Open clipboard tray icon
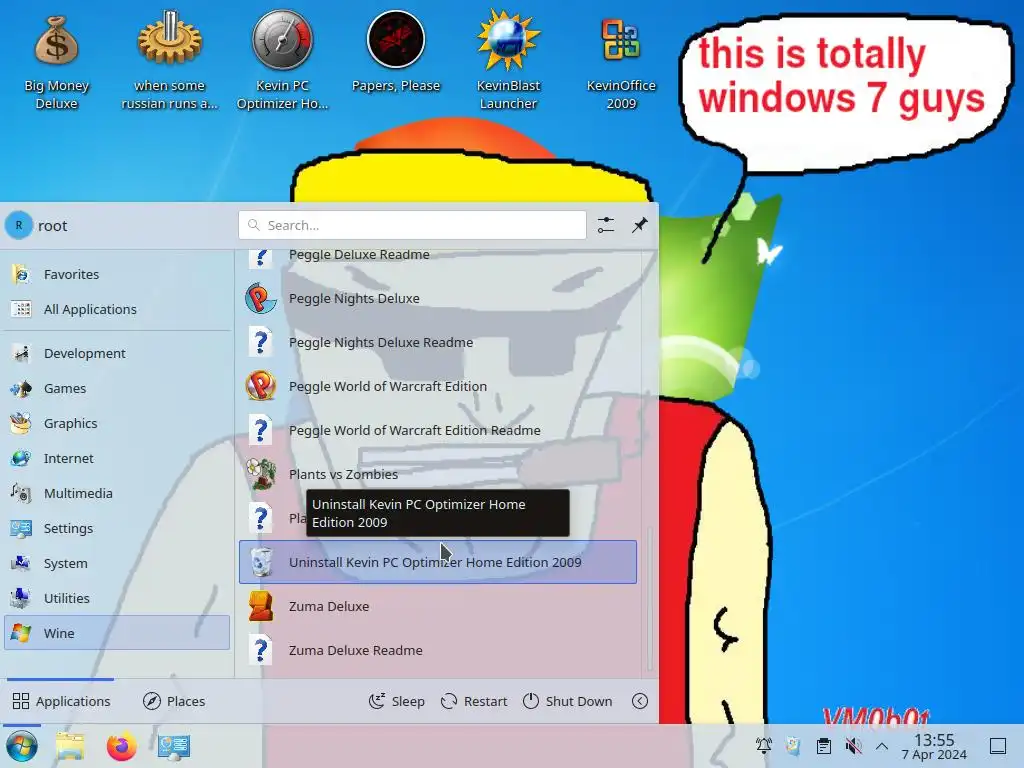This screenshot has height=768, width=1024. [824, 746]
